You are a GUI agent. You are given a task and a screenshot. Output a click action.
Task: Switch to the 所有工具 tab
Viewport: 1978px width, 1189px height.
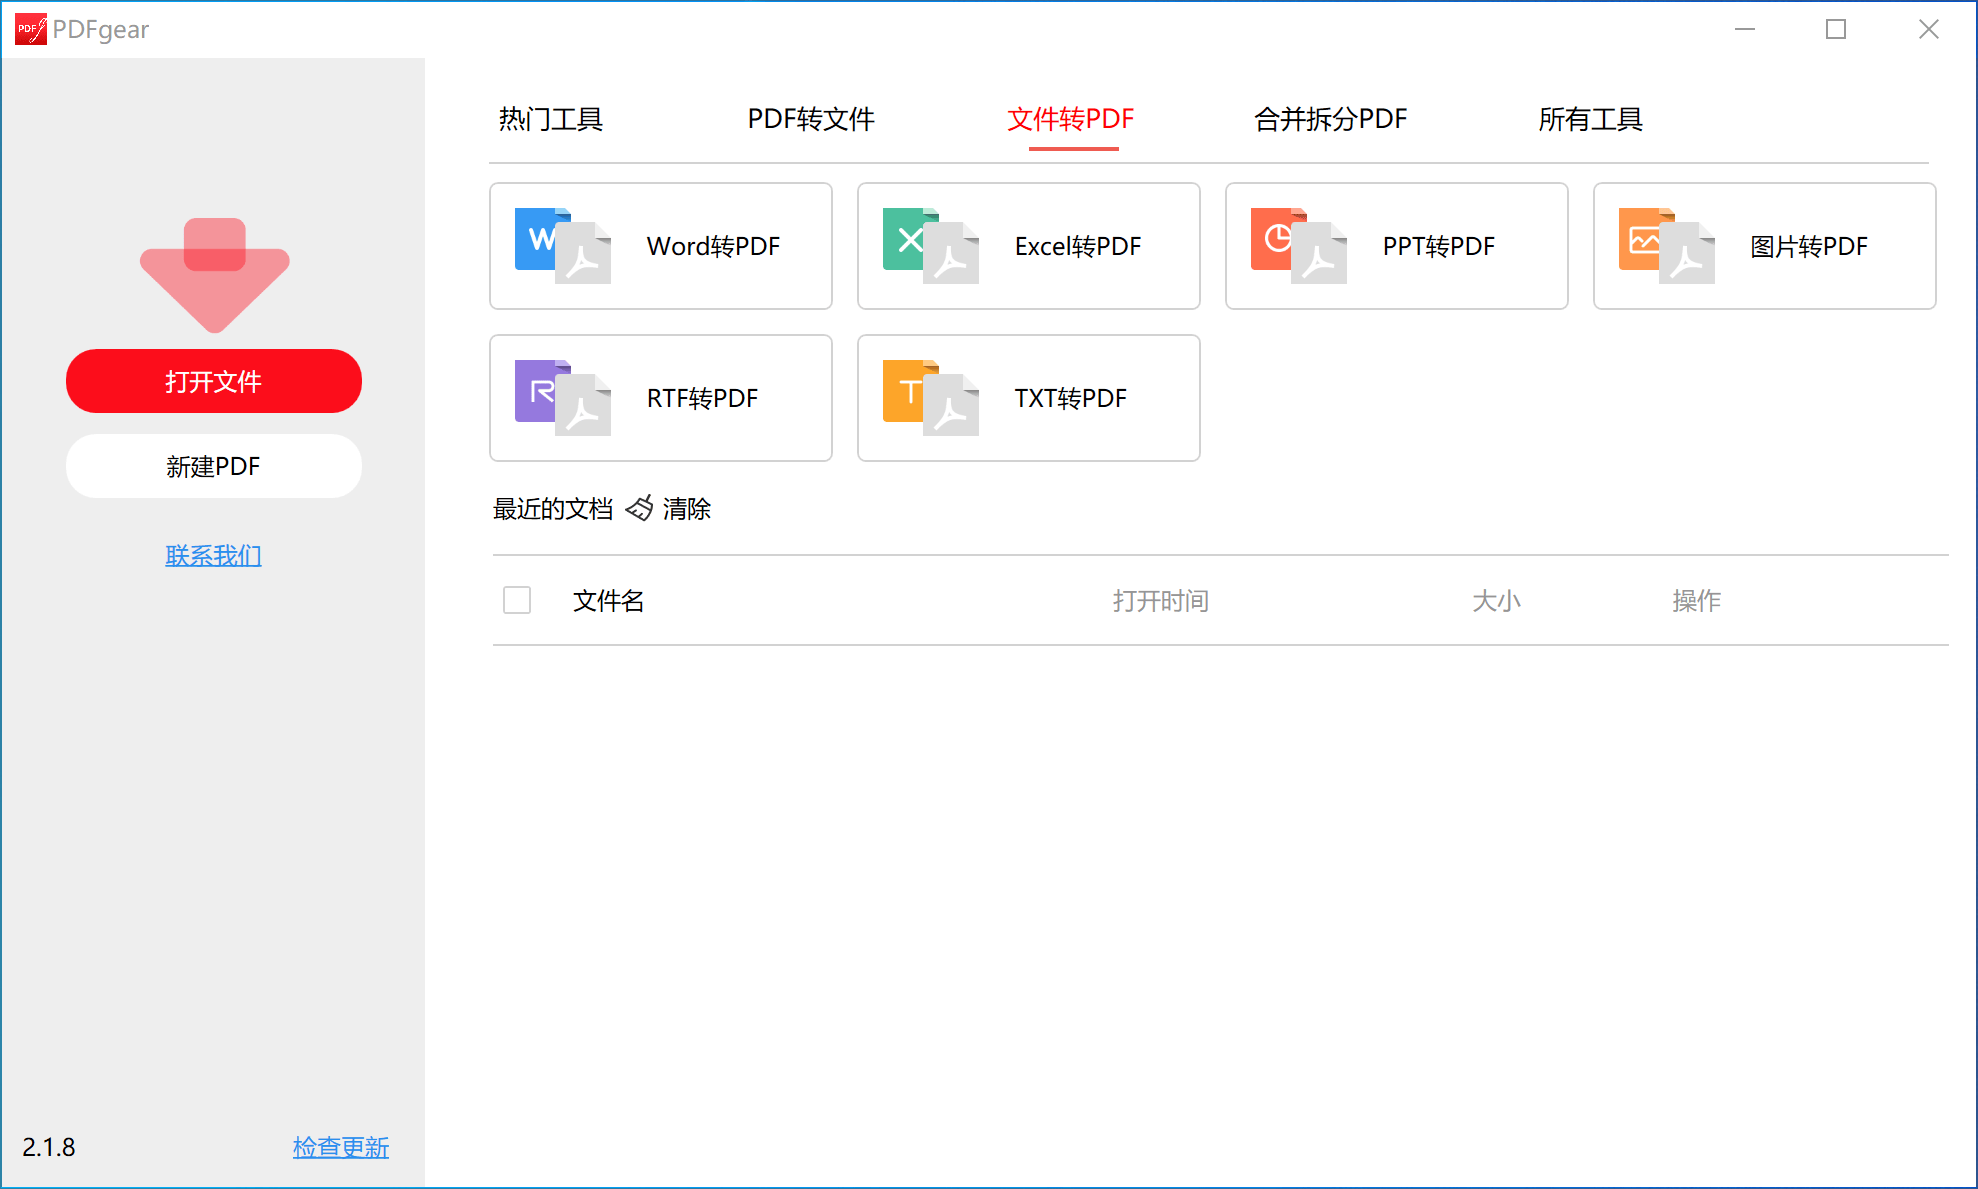point(1591,119)
